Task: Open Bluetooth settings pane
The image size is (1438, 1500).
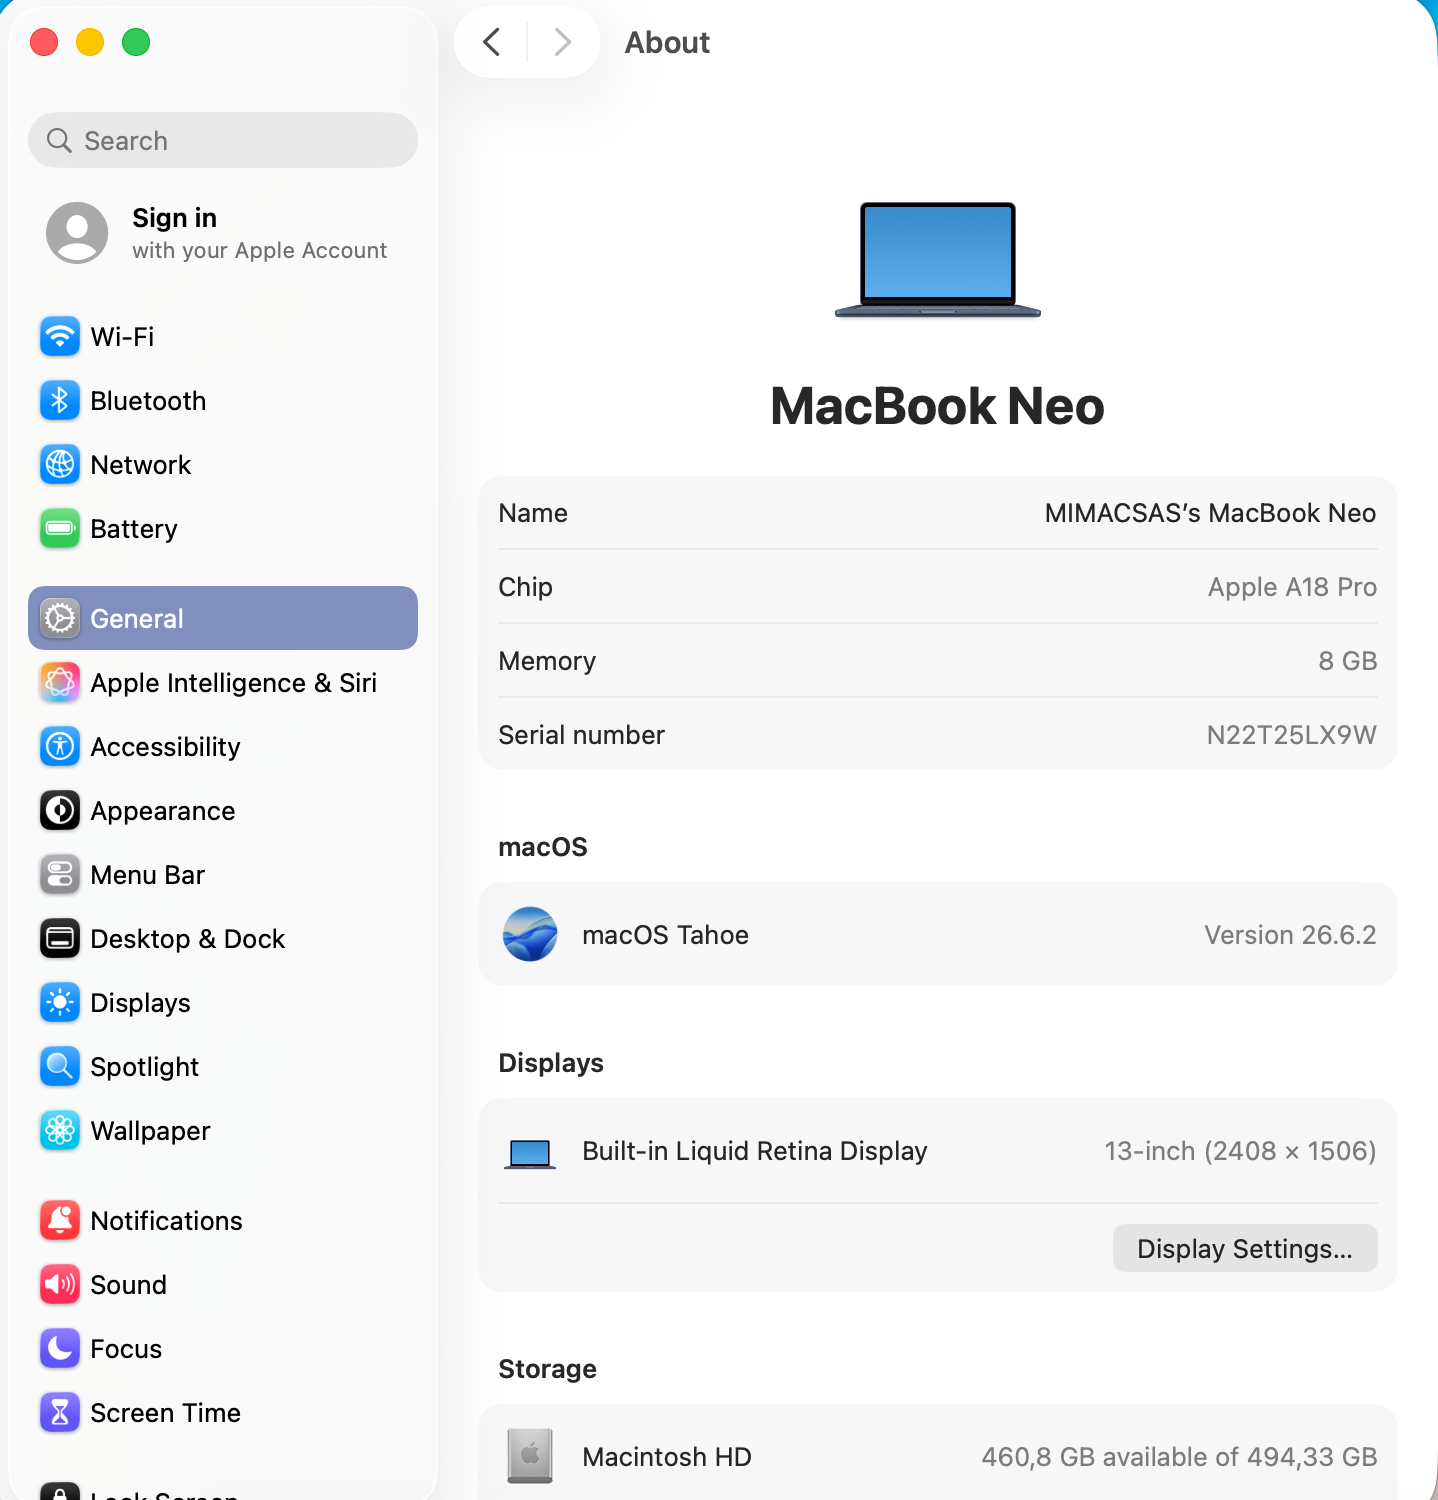Action: [223, 401]
